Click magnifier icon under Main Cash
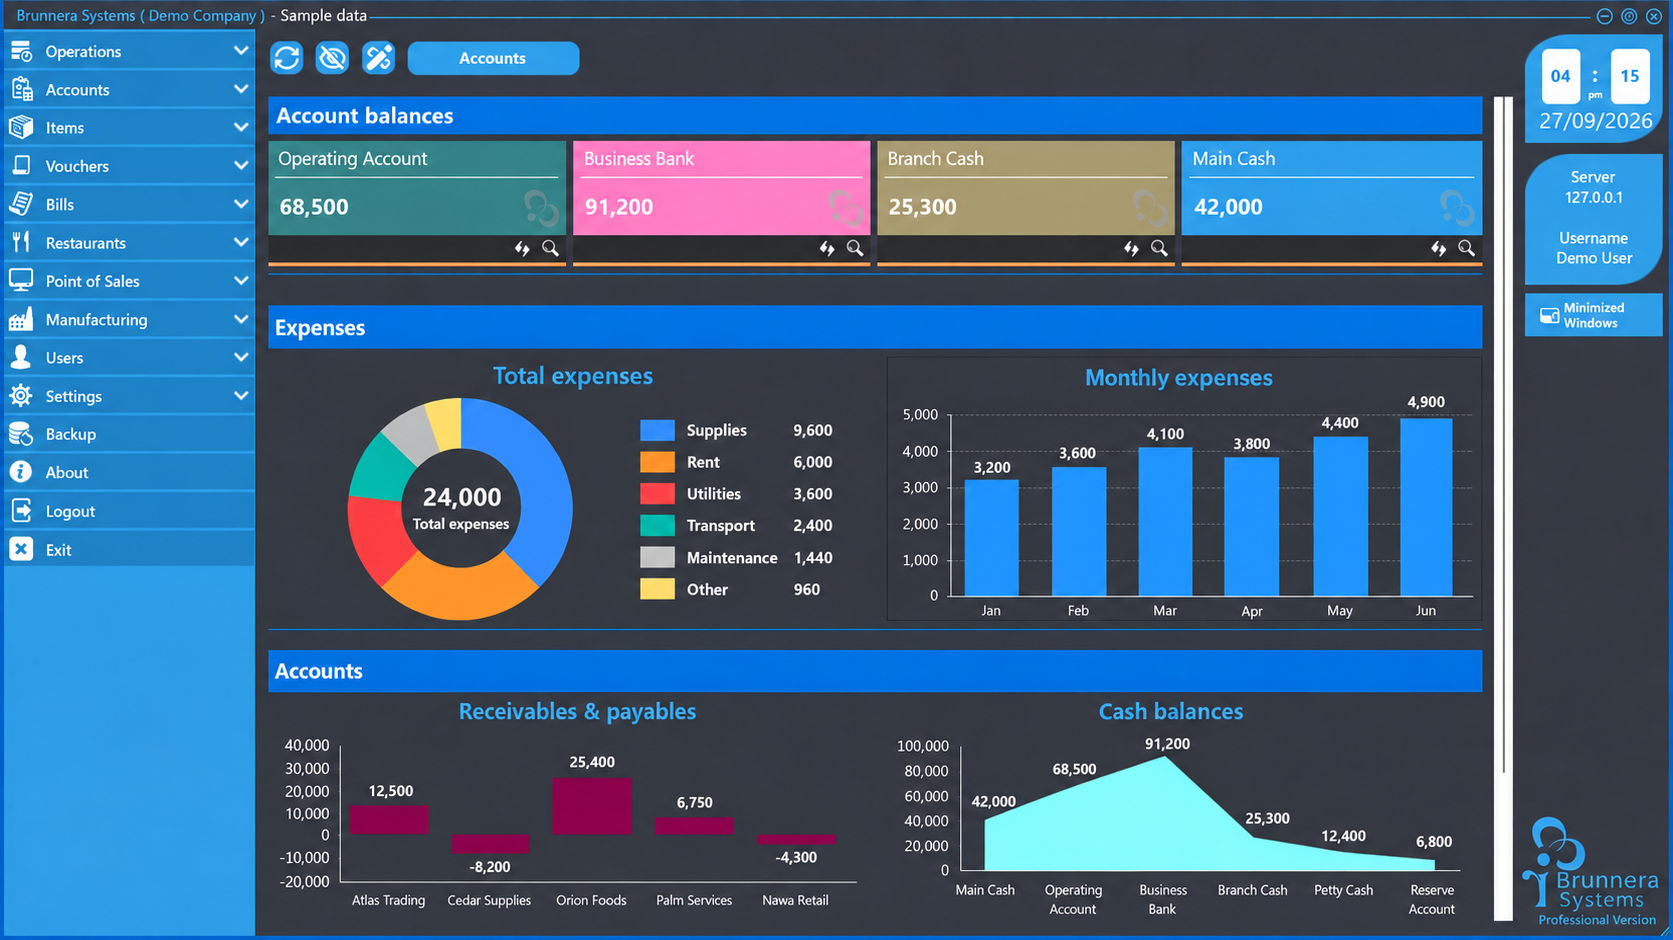This screenshot has height=940, width=1673. pos(1466,248)
